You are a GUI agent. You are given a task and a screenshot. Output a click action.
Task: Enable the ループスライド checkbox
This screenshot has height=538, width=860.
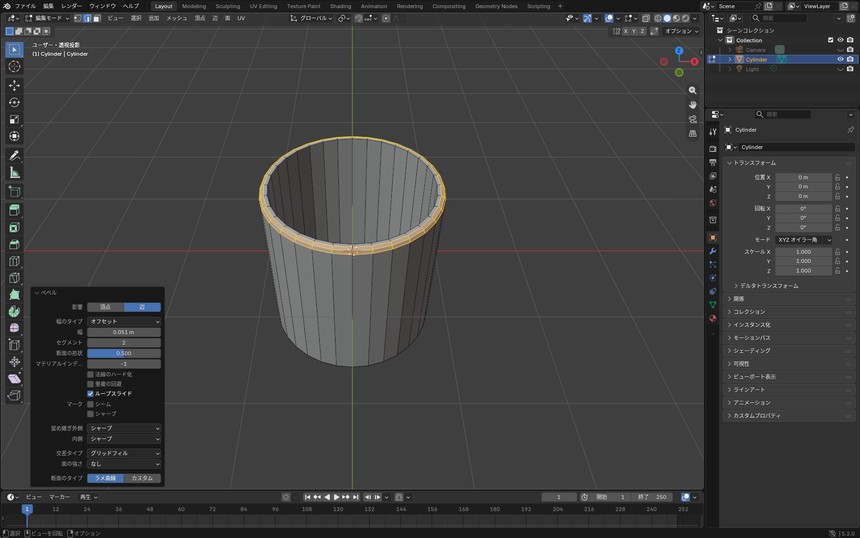90,394
